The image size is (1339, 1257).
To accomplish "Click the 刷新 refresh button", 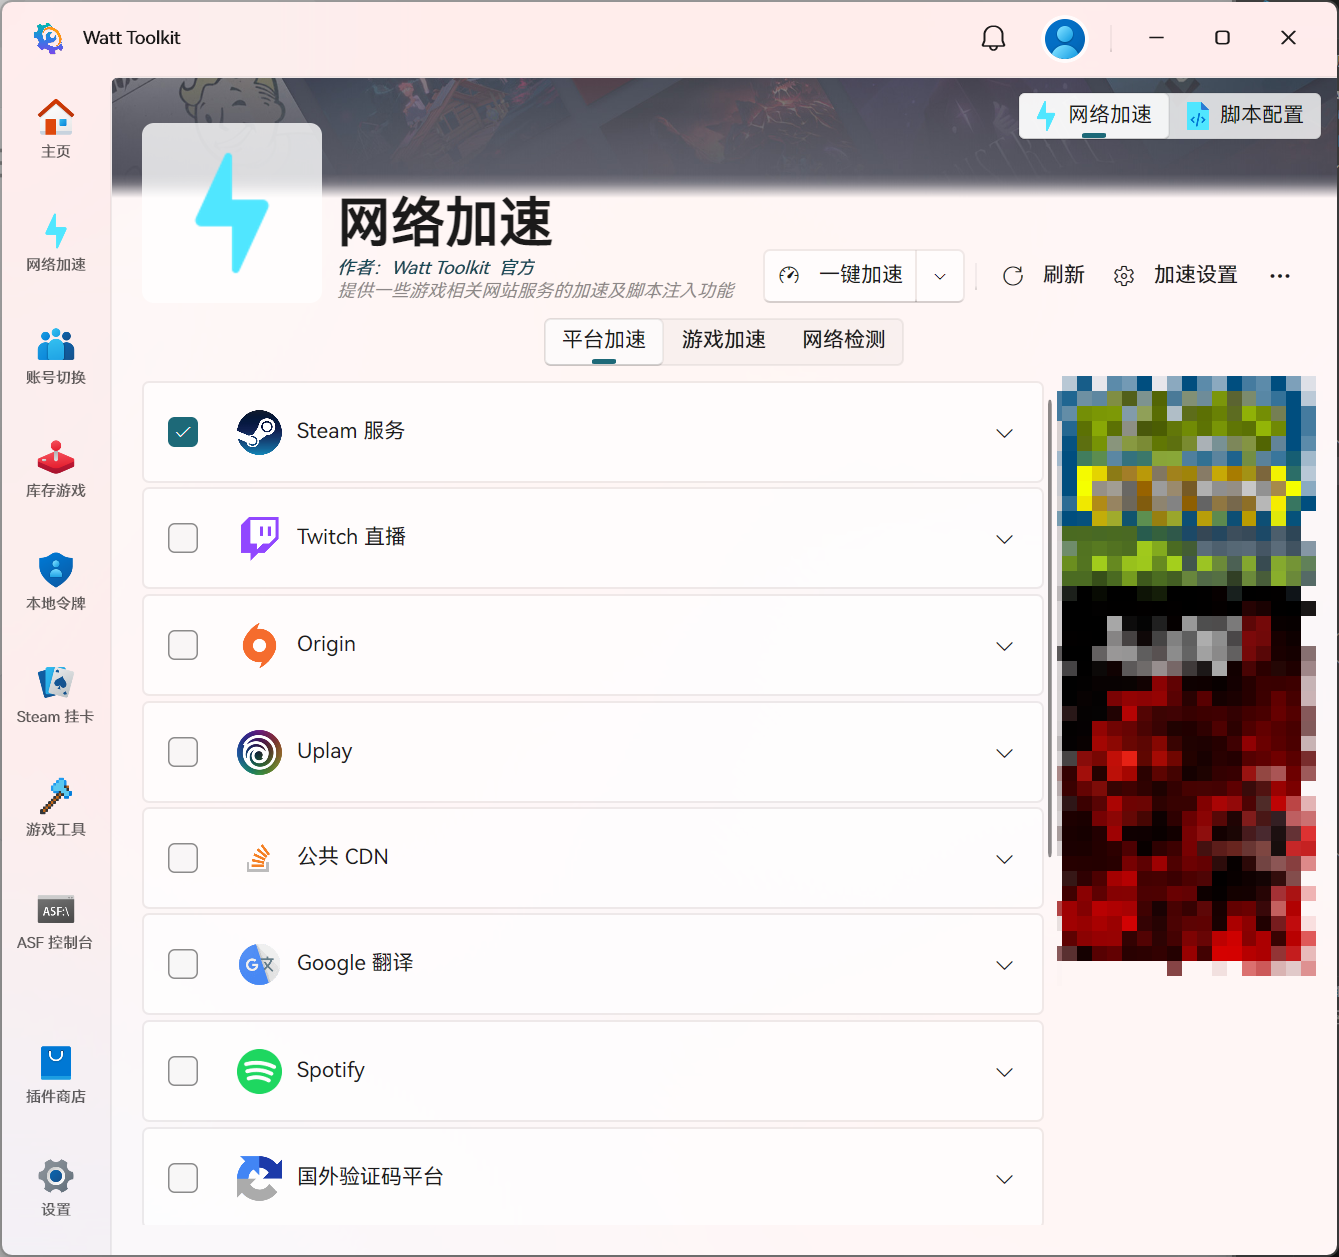I will (1044, 275).
